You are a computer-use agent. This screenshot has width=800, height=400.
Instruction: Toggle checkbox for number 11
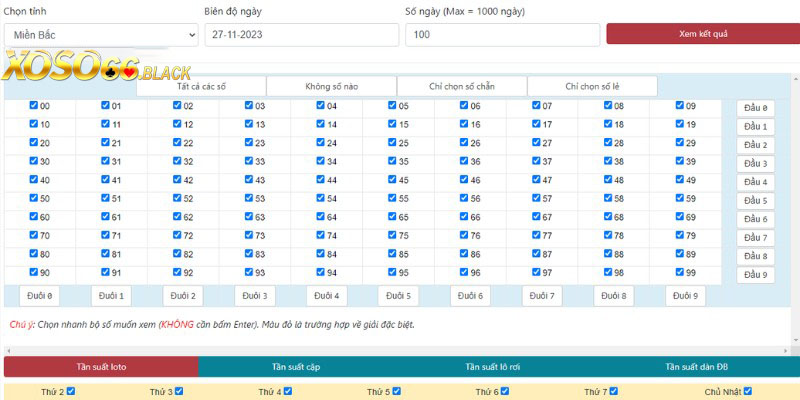[x=105, y=123]
